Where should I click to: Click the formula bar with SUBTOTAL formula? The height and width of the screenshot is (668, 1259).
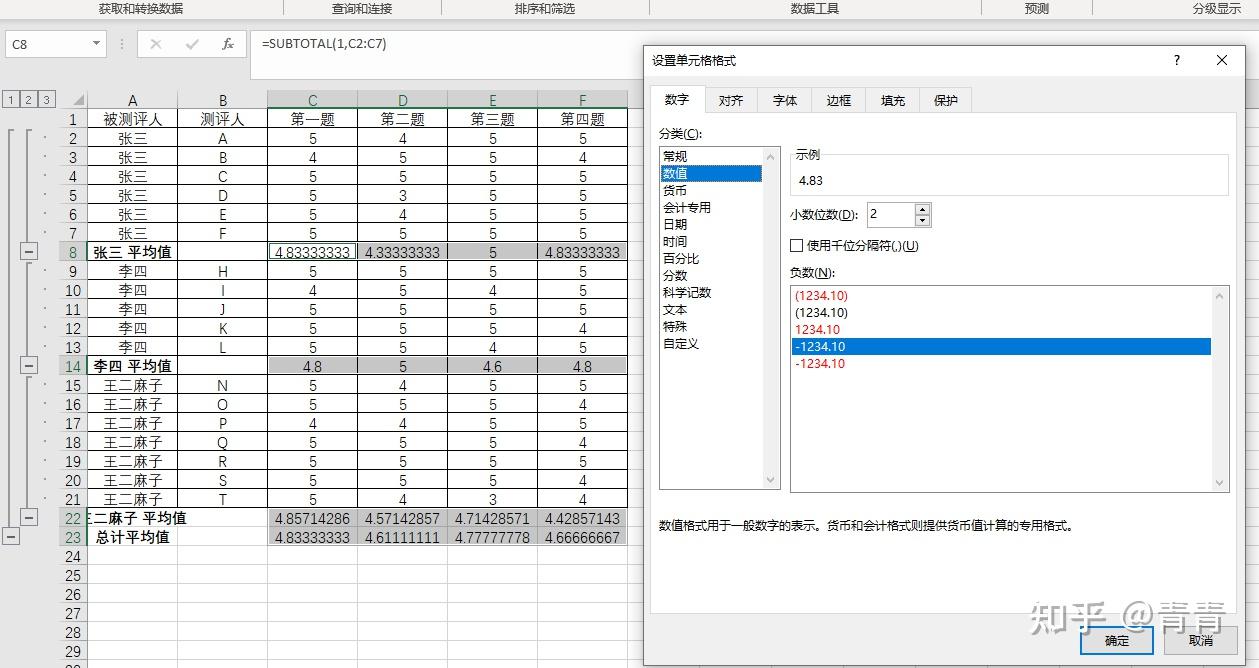pos(445,44)
